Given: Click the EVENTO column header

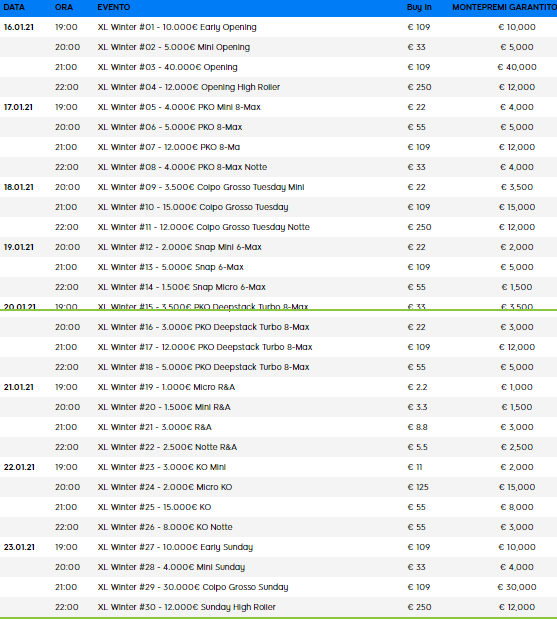Looking at the screenshot, I should (113, 7).
